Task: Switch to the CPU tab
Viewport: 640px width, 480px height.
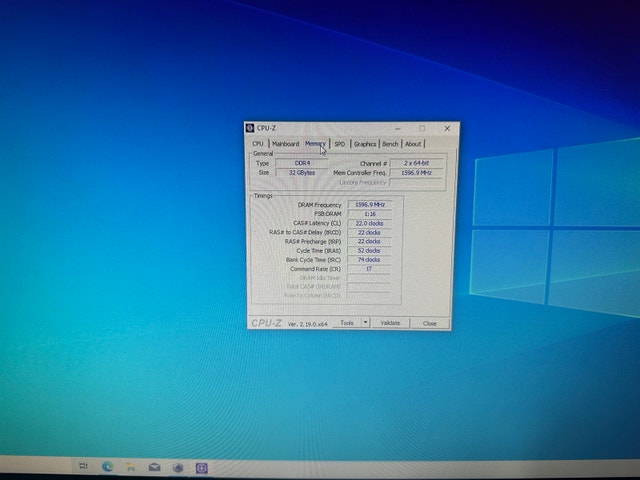Action: coord(258,144)
